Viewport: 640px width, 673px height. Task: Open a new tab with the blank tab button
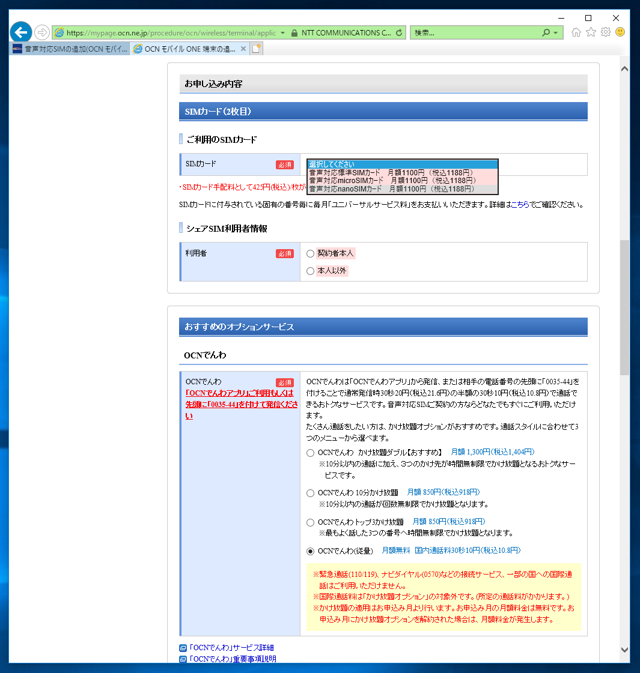pos(256,49)
